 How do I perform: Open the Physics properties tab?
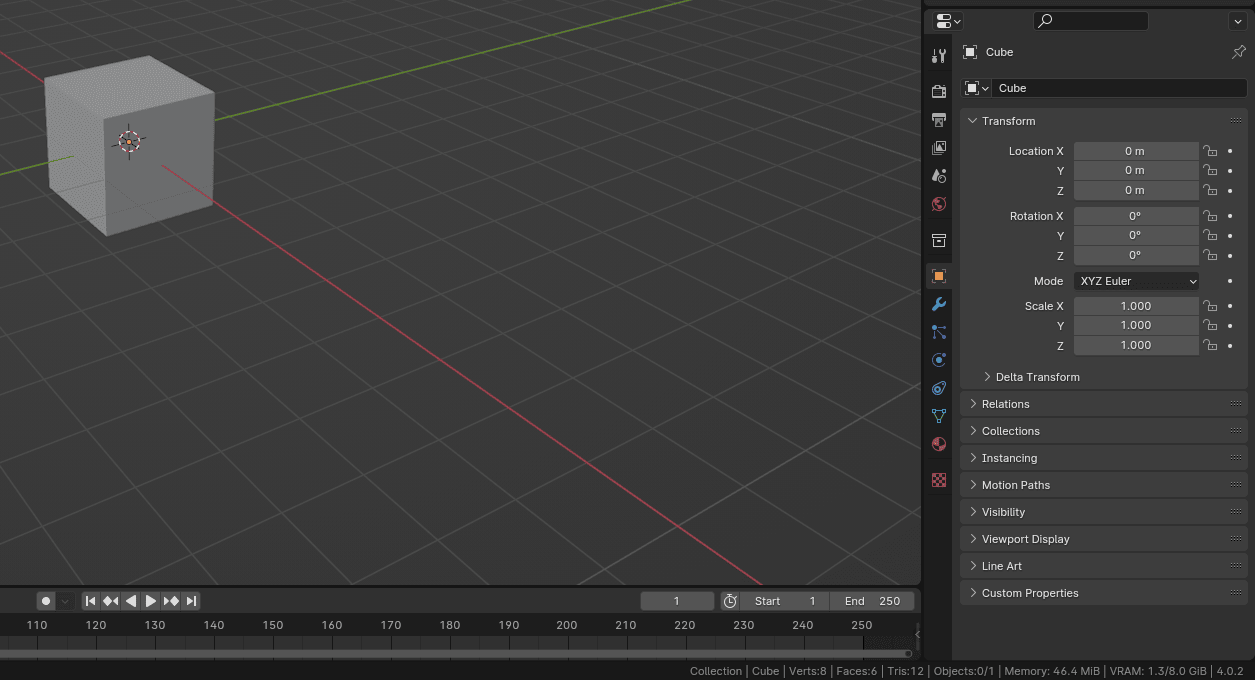click(x=938, y=360)
